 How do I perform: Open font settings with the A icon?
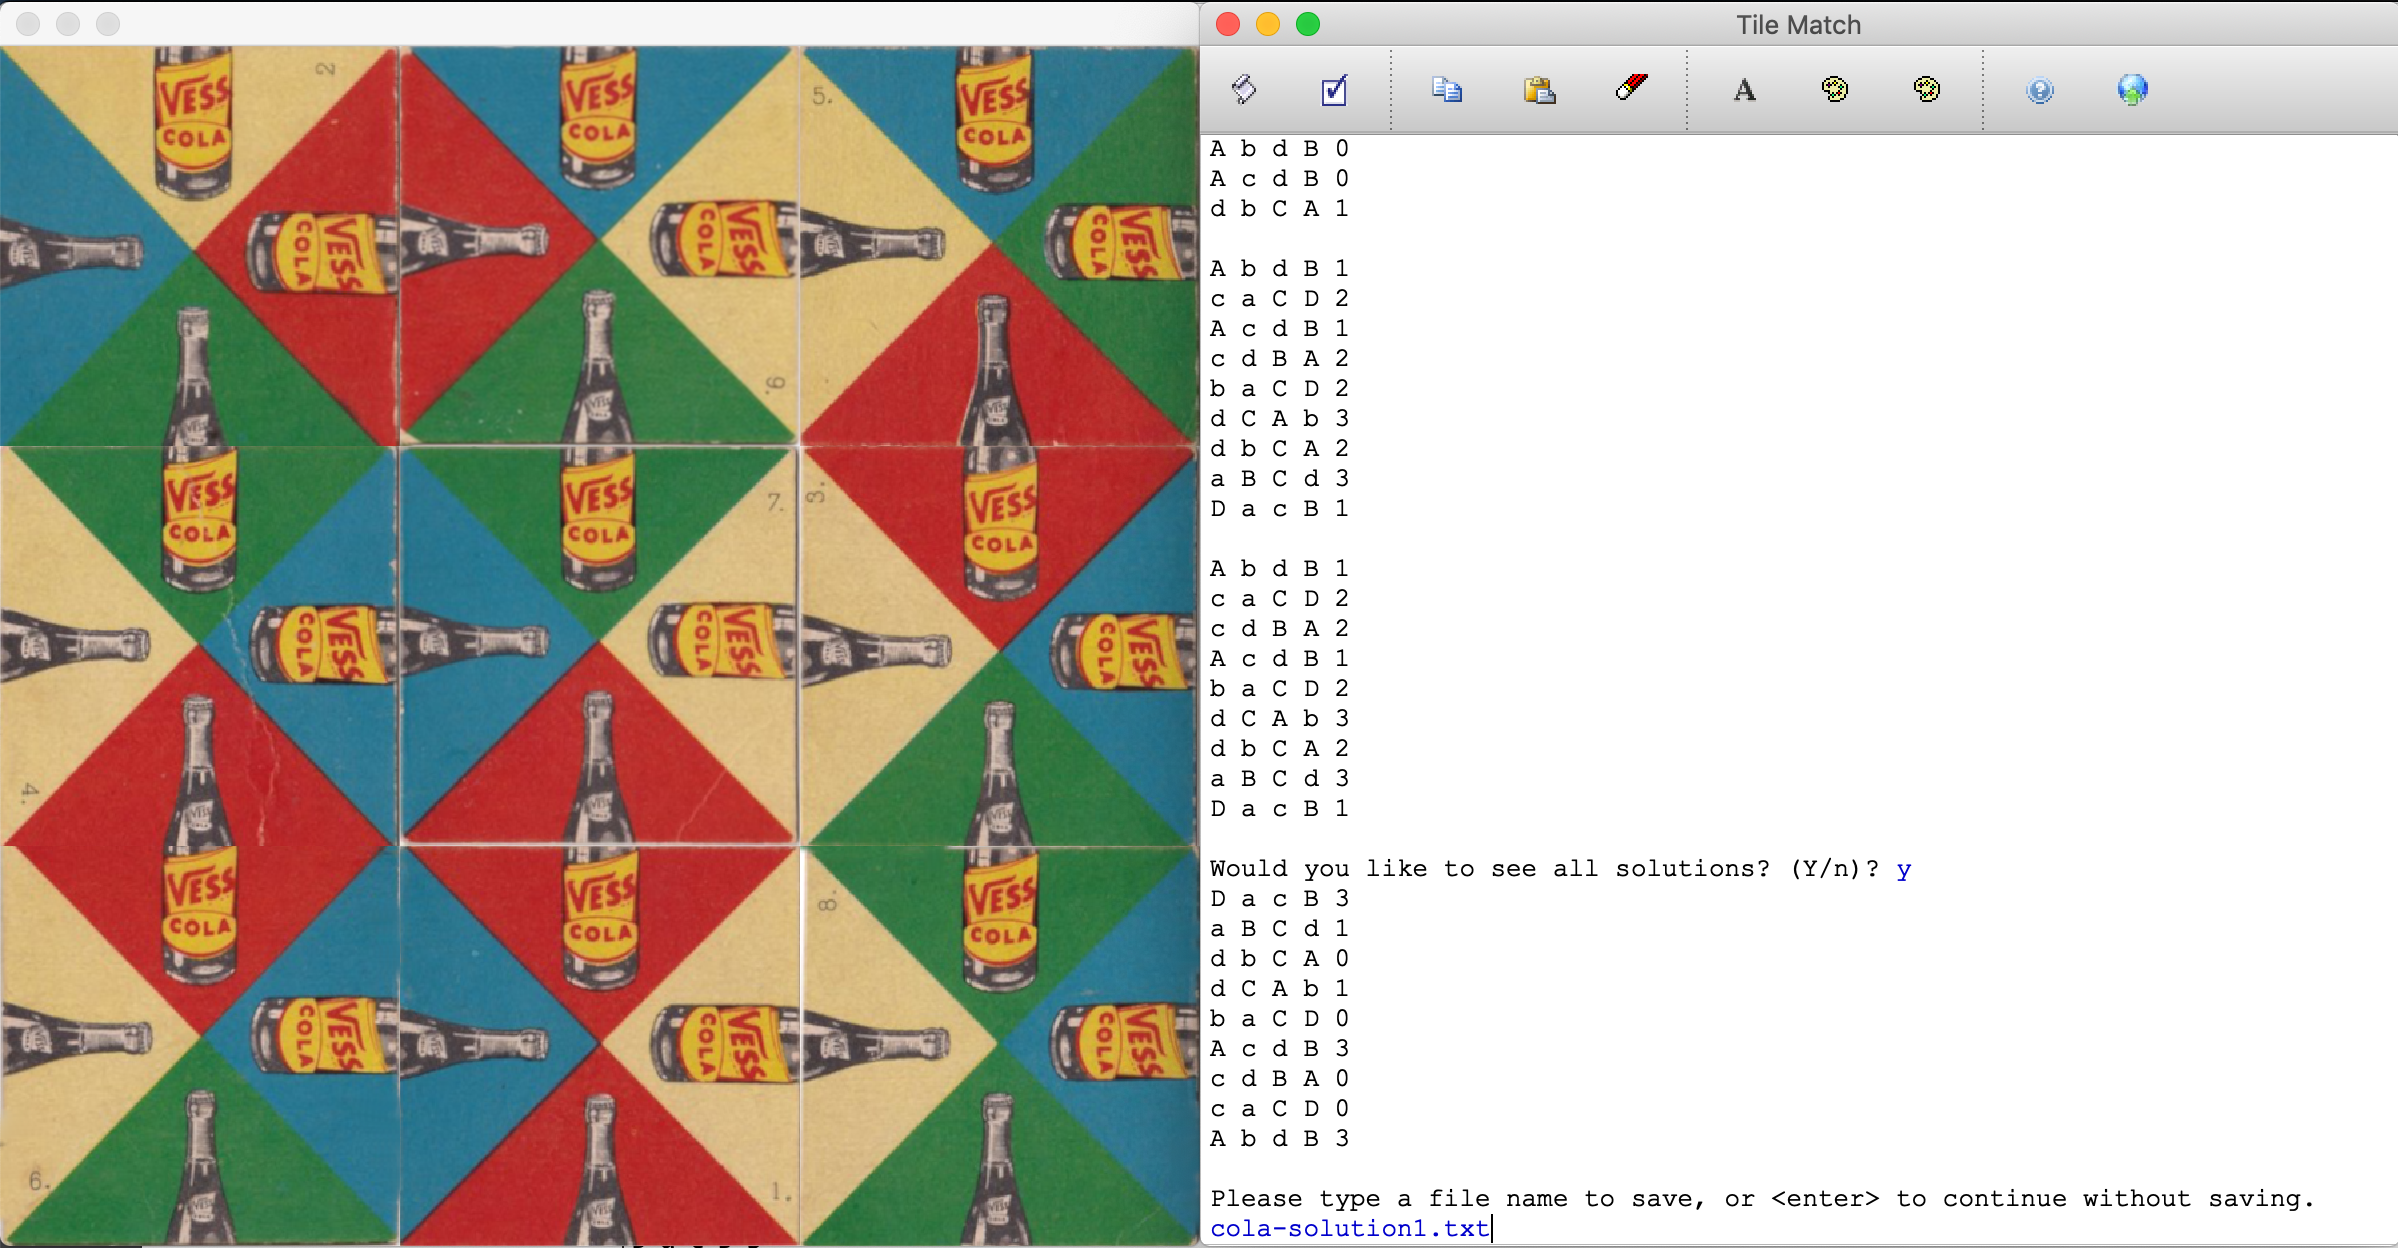click(x=1744, y=90)
